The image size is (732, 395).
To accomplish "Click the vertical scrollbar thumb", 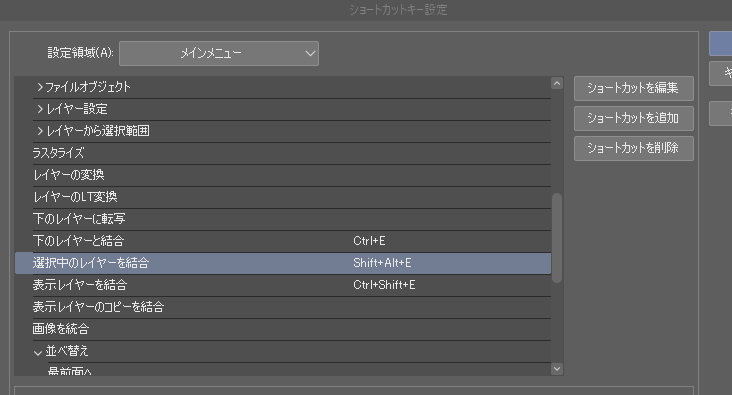I will [556, 238].
